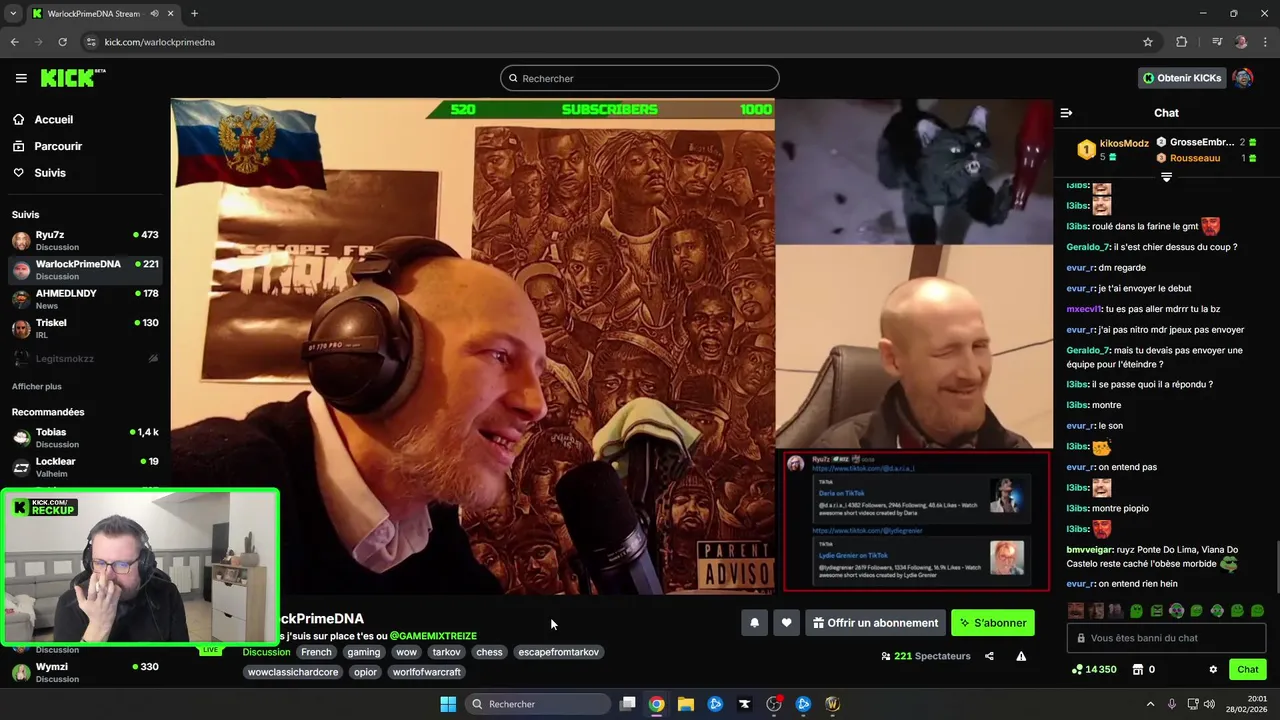
Task: Open the hamburger menu beside the Kick logo
Action: tap(21, 78)
